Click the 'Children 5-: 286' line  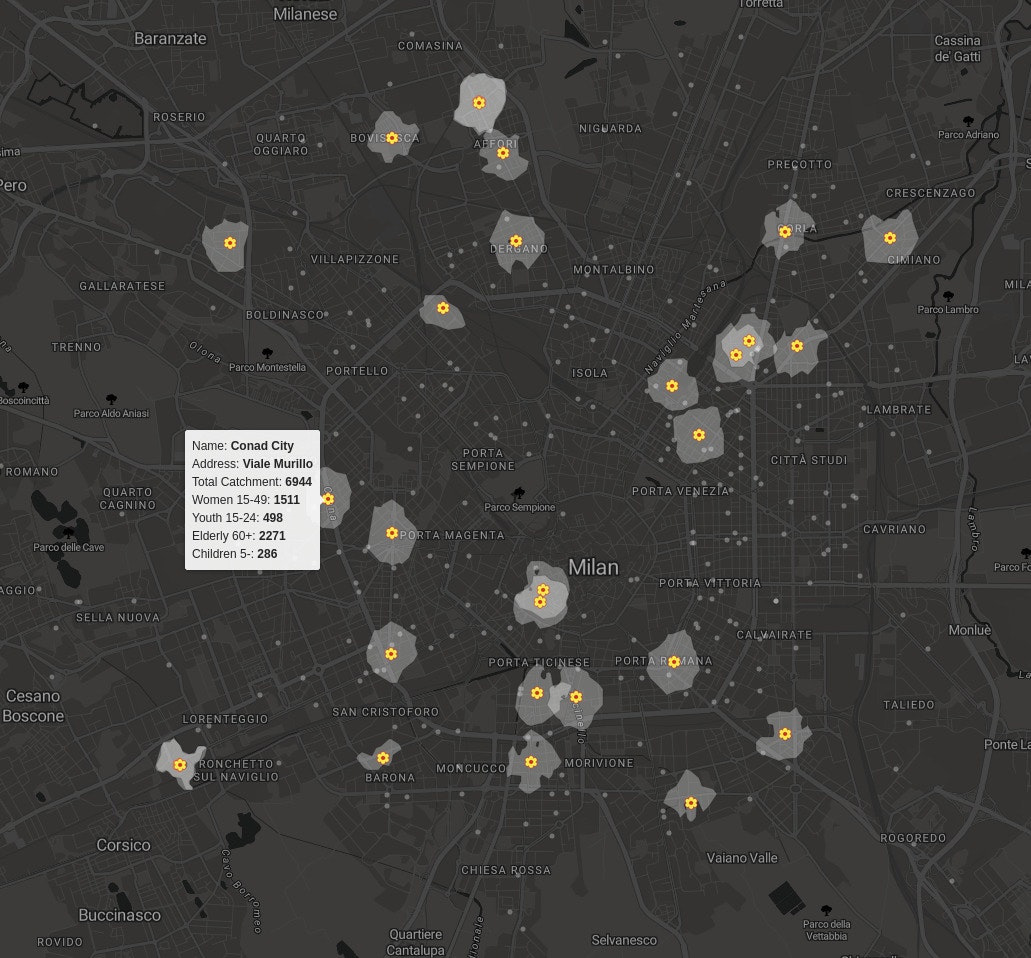235,554
